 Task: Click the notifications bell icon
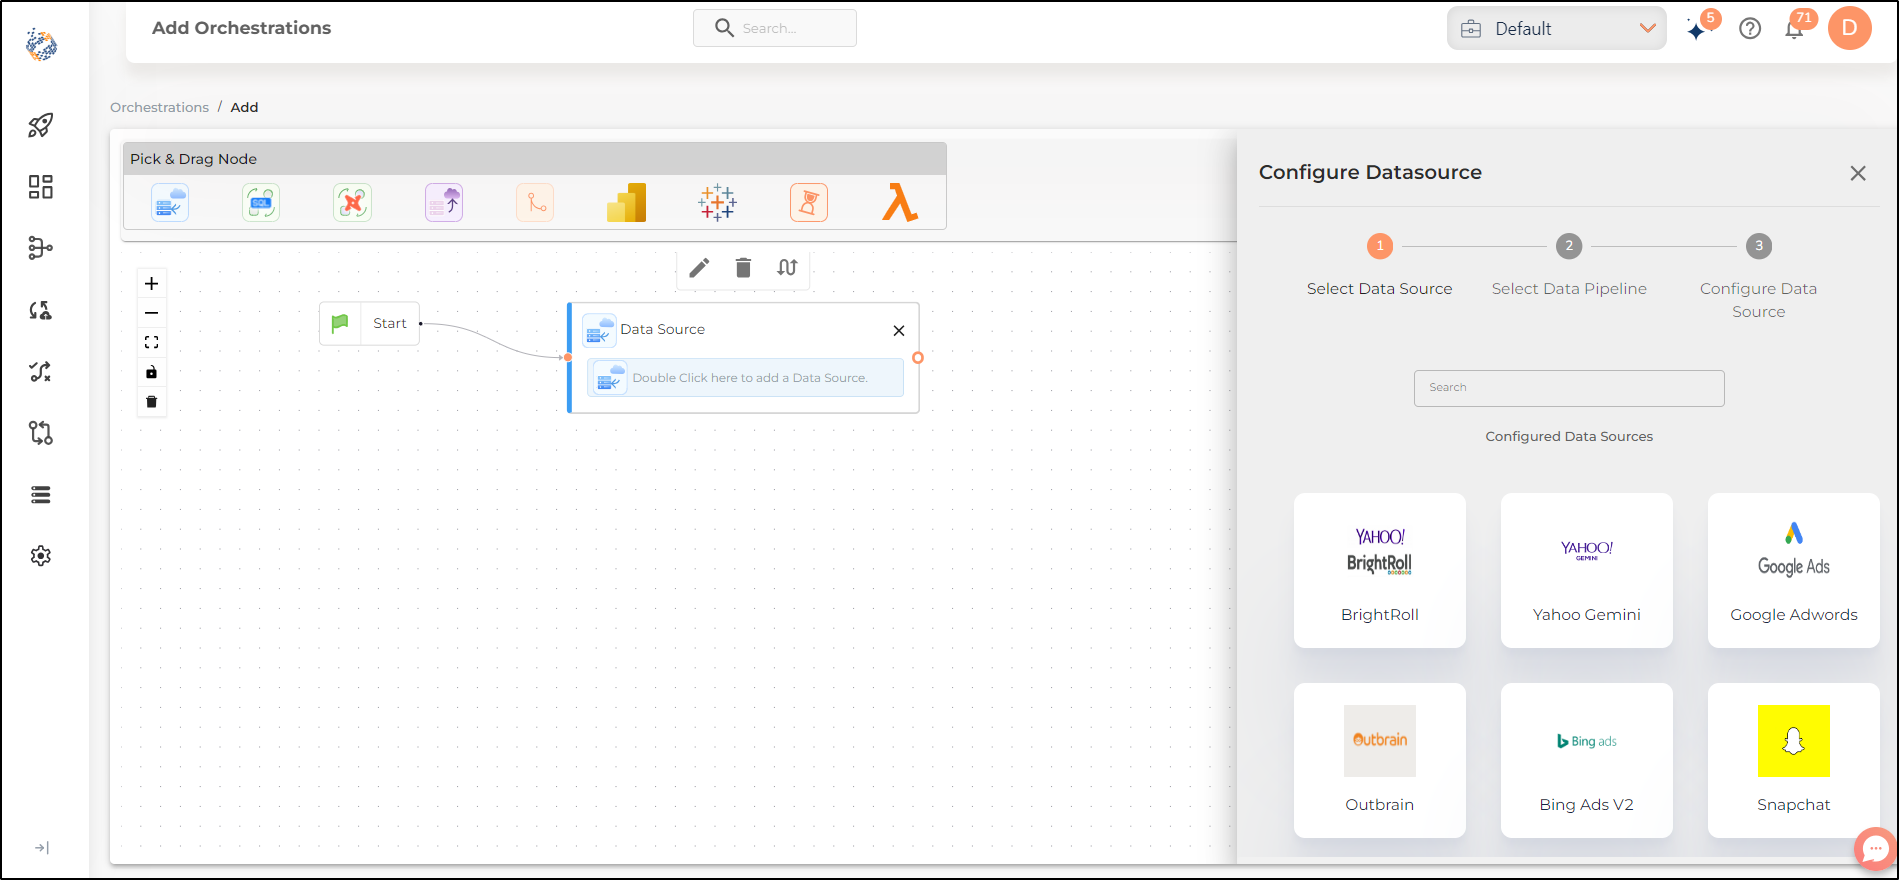click(x=1795, y=29)
